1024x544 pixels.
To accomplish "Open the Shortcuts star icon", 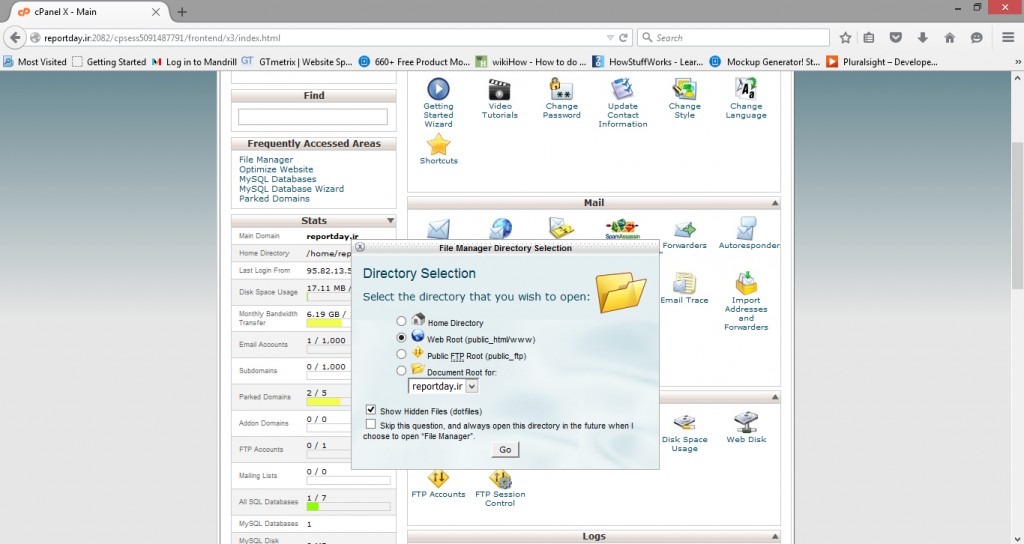I will (x=438, y=145).
